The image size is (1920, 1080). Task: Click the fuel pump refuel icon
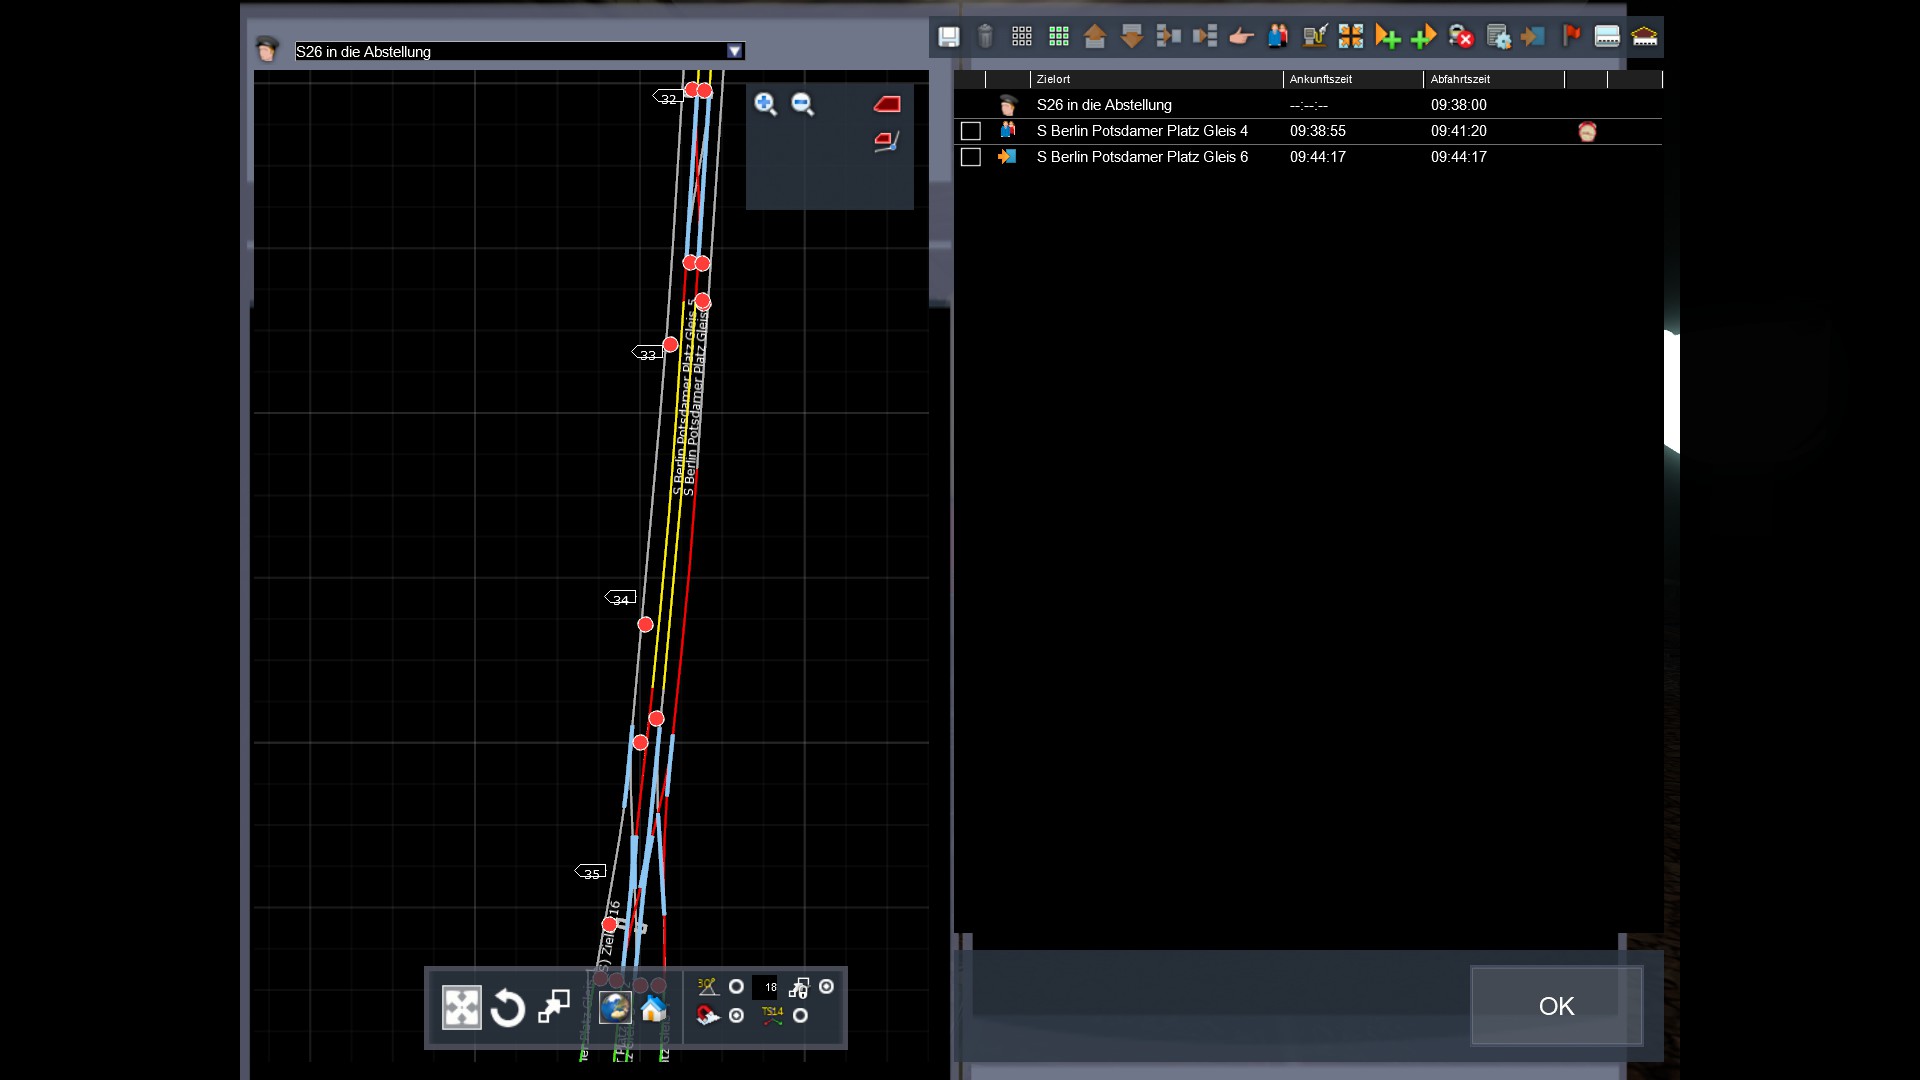1314,37
